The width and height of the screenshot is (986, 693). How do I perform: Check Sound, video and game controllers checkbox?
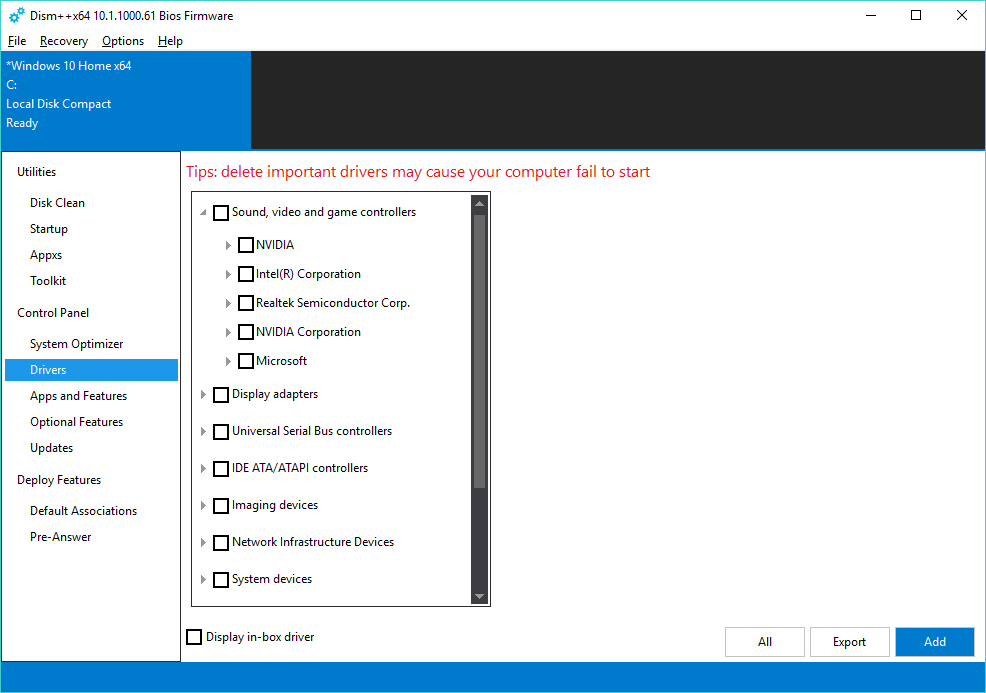pos(221,213)
